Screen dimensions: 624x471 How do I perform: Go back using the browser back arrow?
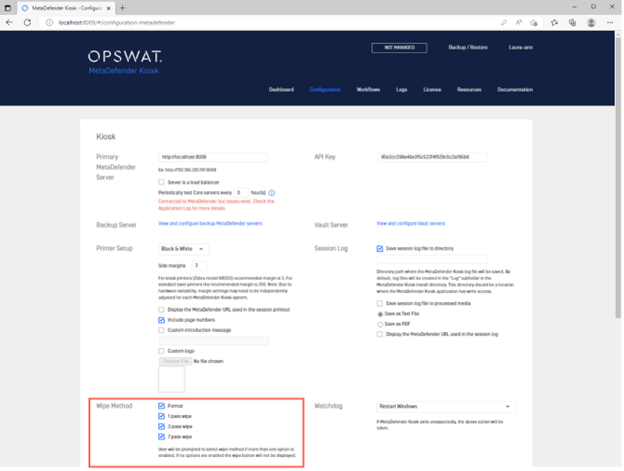9,23
